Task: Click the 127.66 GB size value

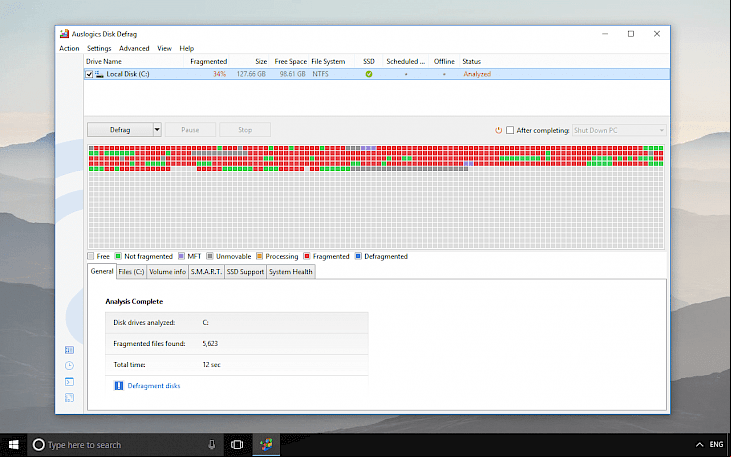Action: (251, 74)
